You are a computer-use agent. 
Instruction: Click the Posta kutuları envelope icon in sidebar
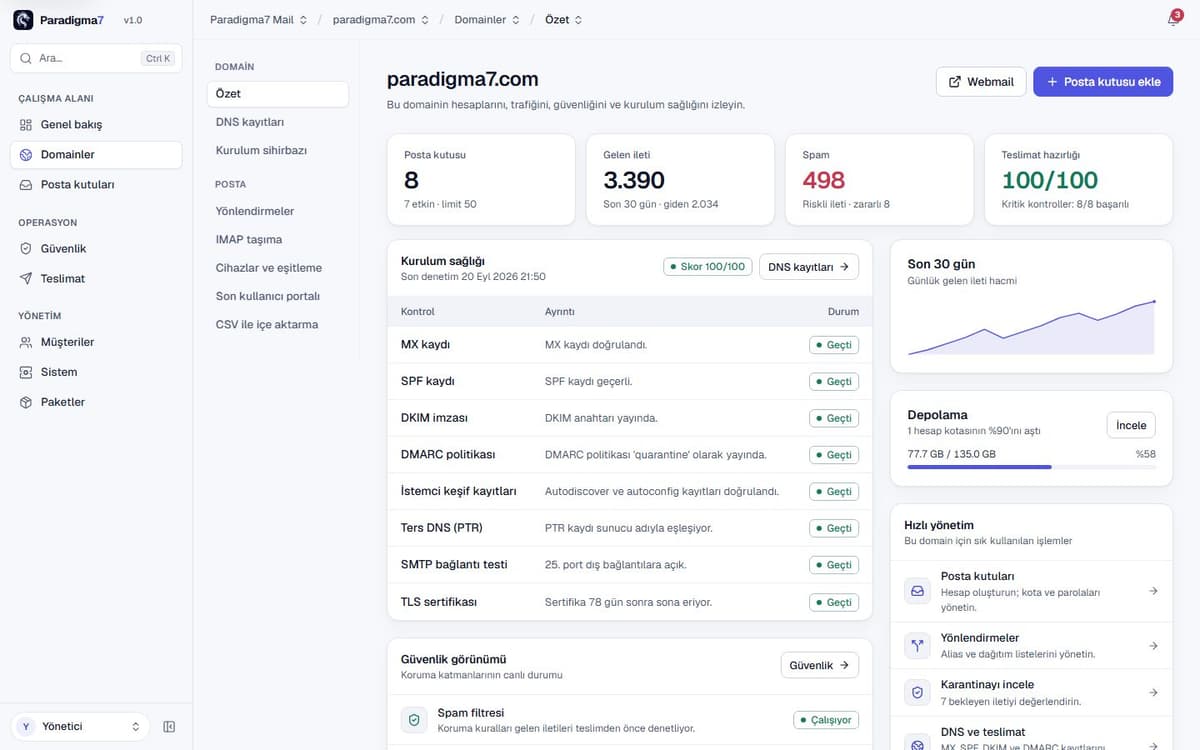pyautogui.click(x=26, y=185)
